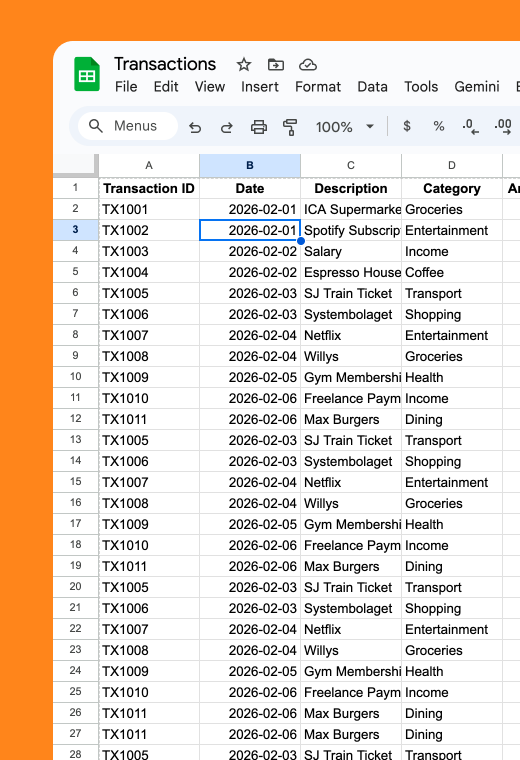Screen dimensions: 520x760
Task: Select Income category in row 25
Action: [452, 692]
